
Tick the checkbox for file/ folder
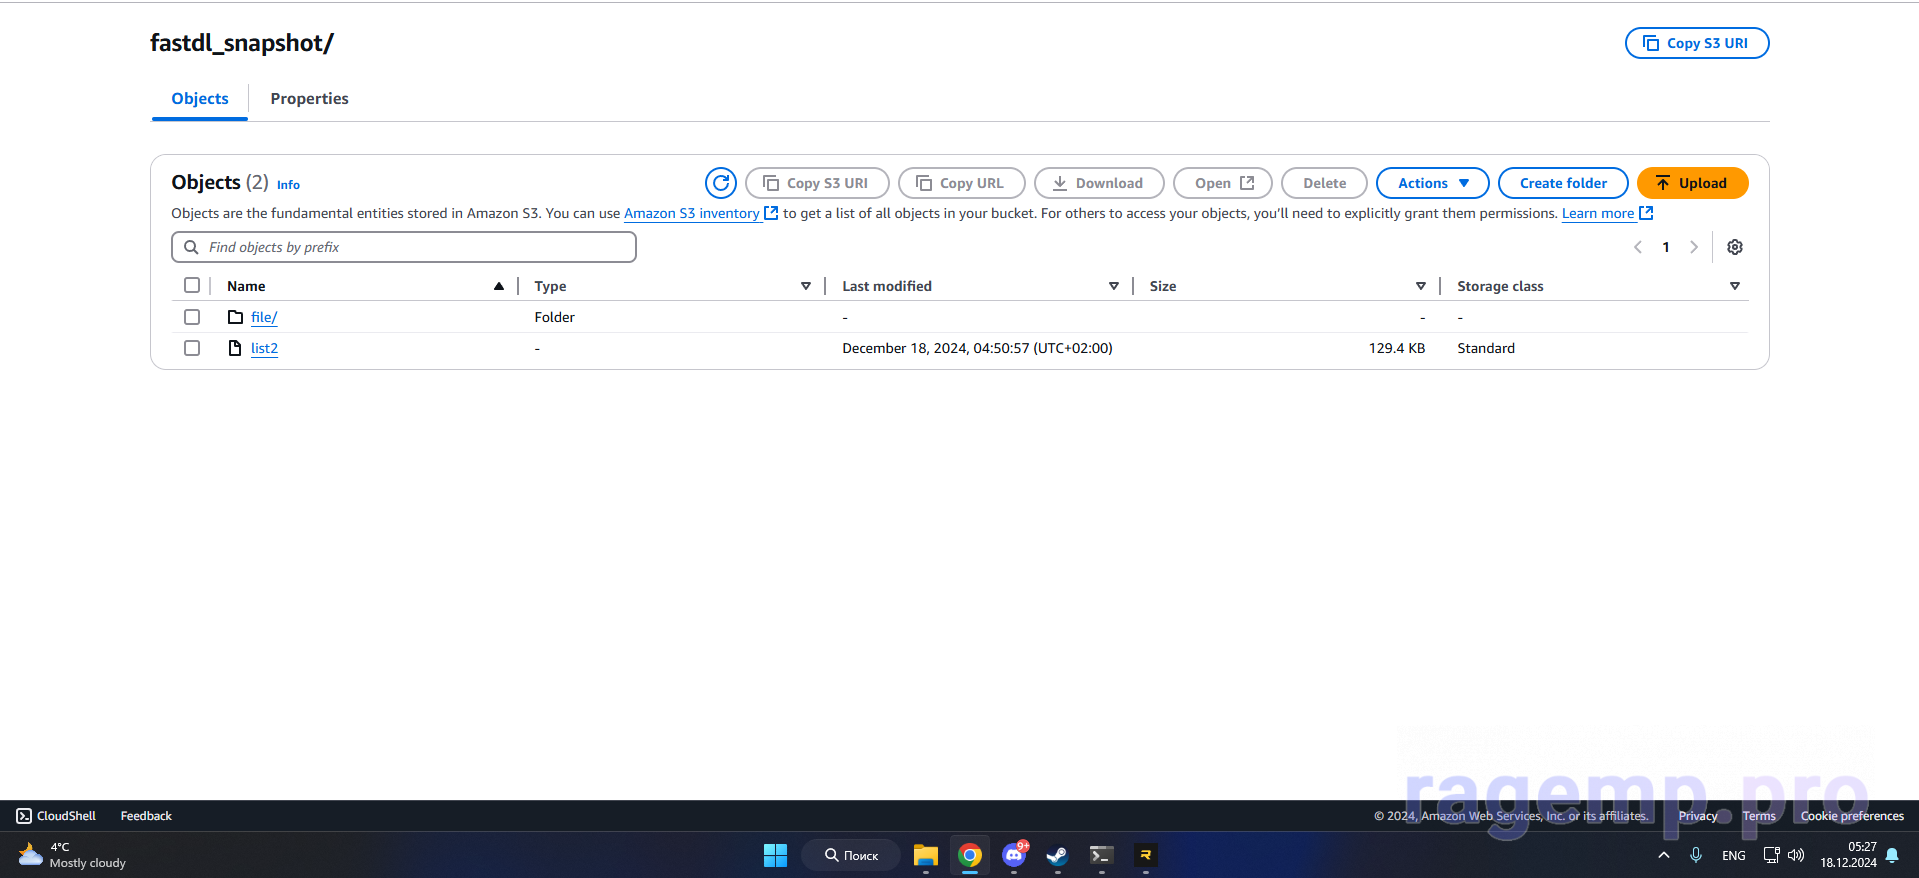click(192, 317)
